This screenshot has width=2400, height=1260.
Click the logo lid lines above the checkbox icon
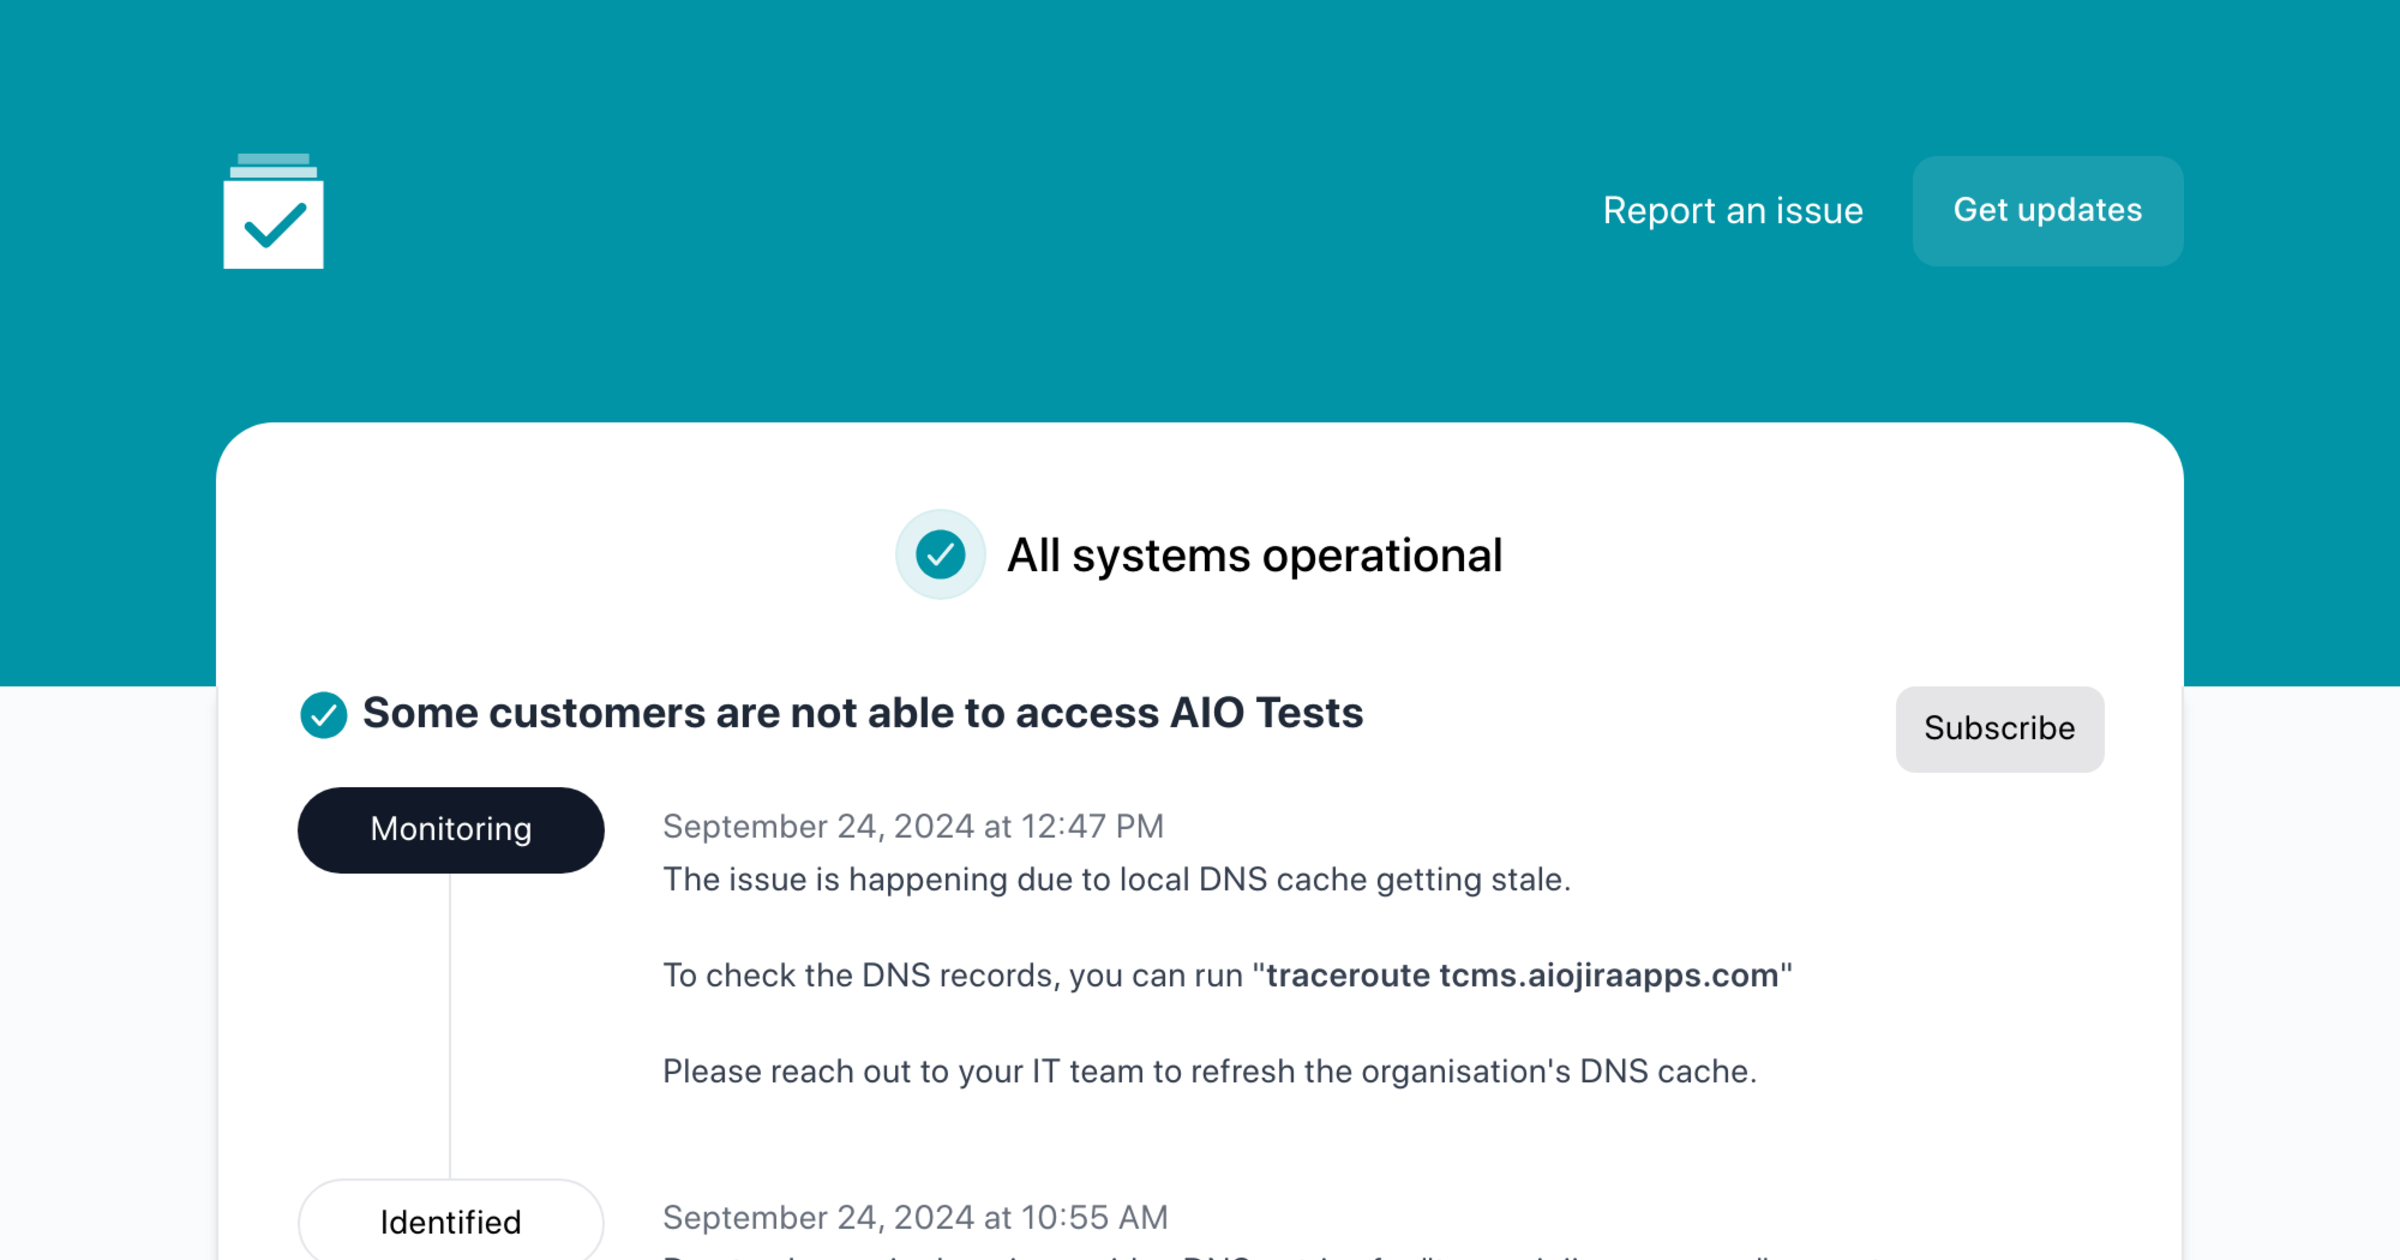[273, 165]
